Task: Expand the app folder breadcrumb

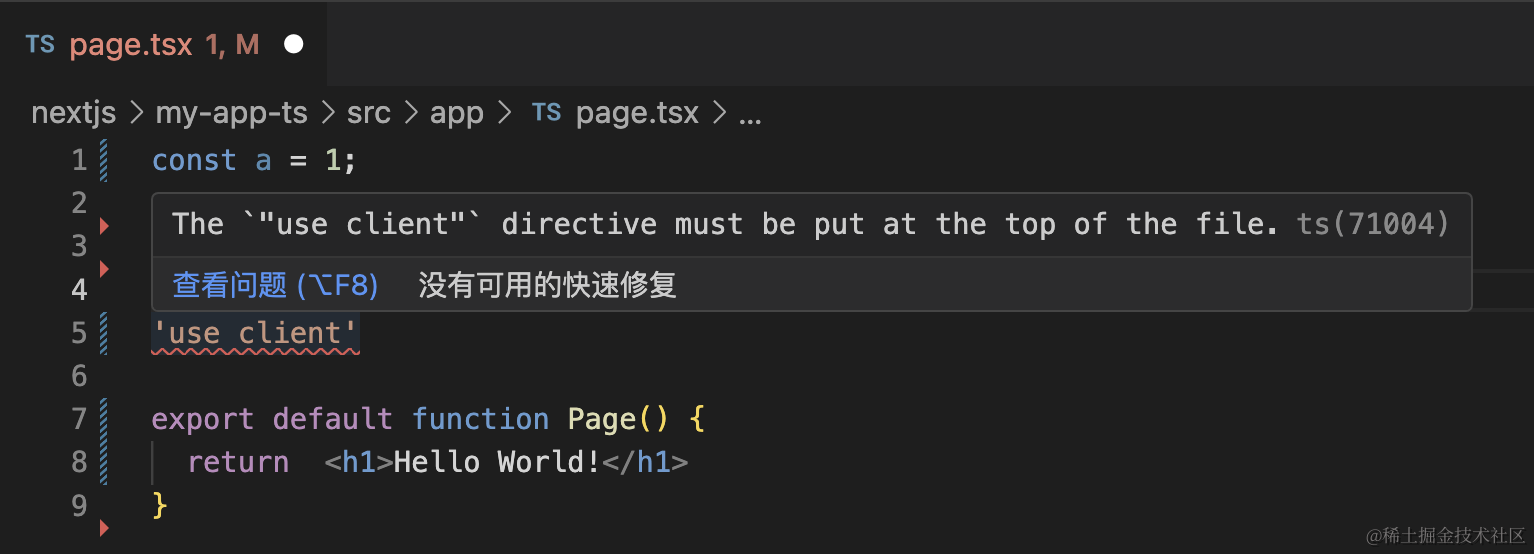Action: [457, 114]
